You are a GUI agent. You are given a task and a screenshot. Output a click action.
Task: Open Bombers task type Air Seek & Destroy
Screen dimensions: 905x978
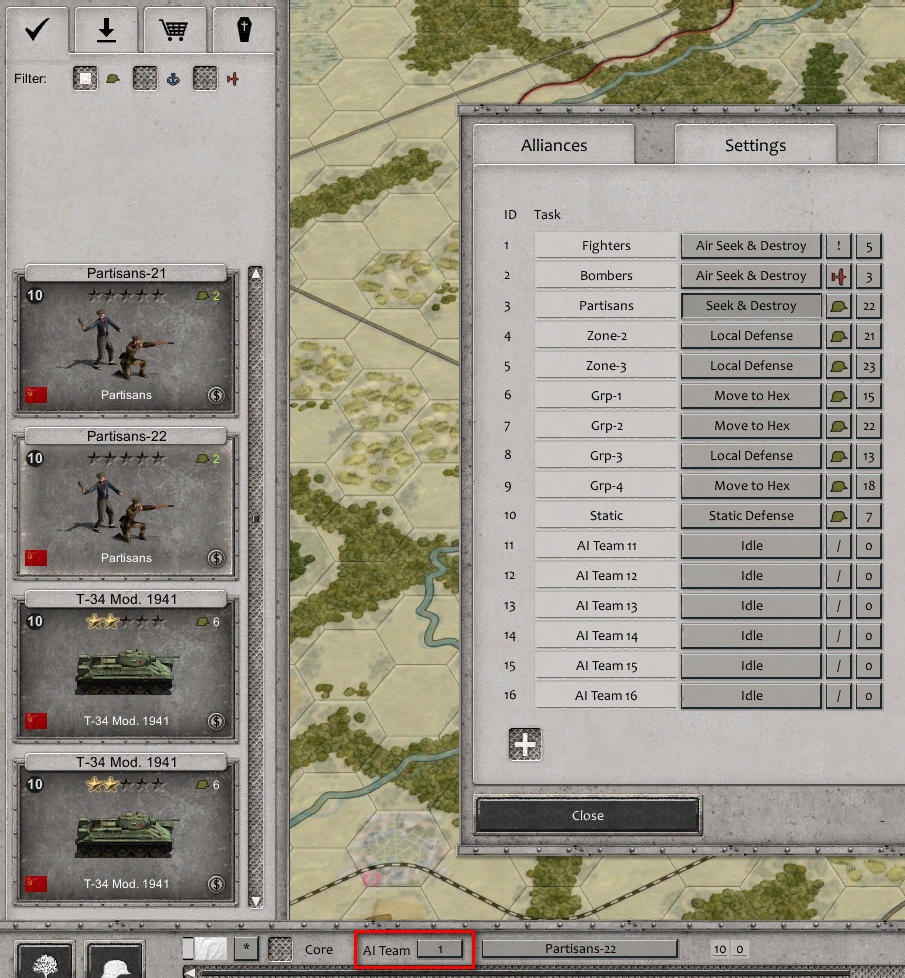[x=751, y=276]
